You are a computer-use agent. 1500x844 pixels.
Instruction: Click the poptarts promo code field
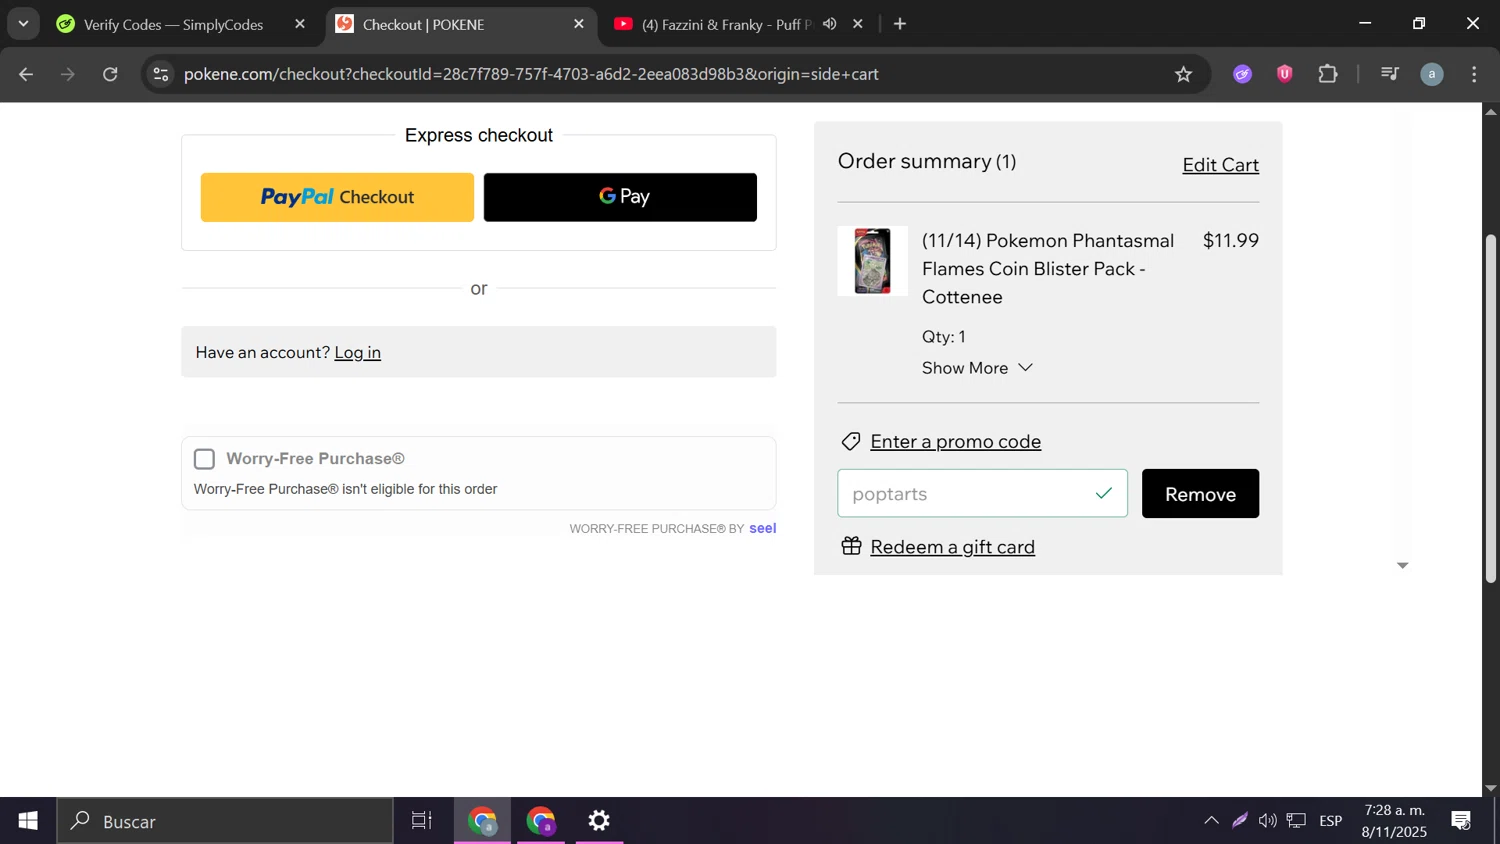tap(982, 494)
